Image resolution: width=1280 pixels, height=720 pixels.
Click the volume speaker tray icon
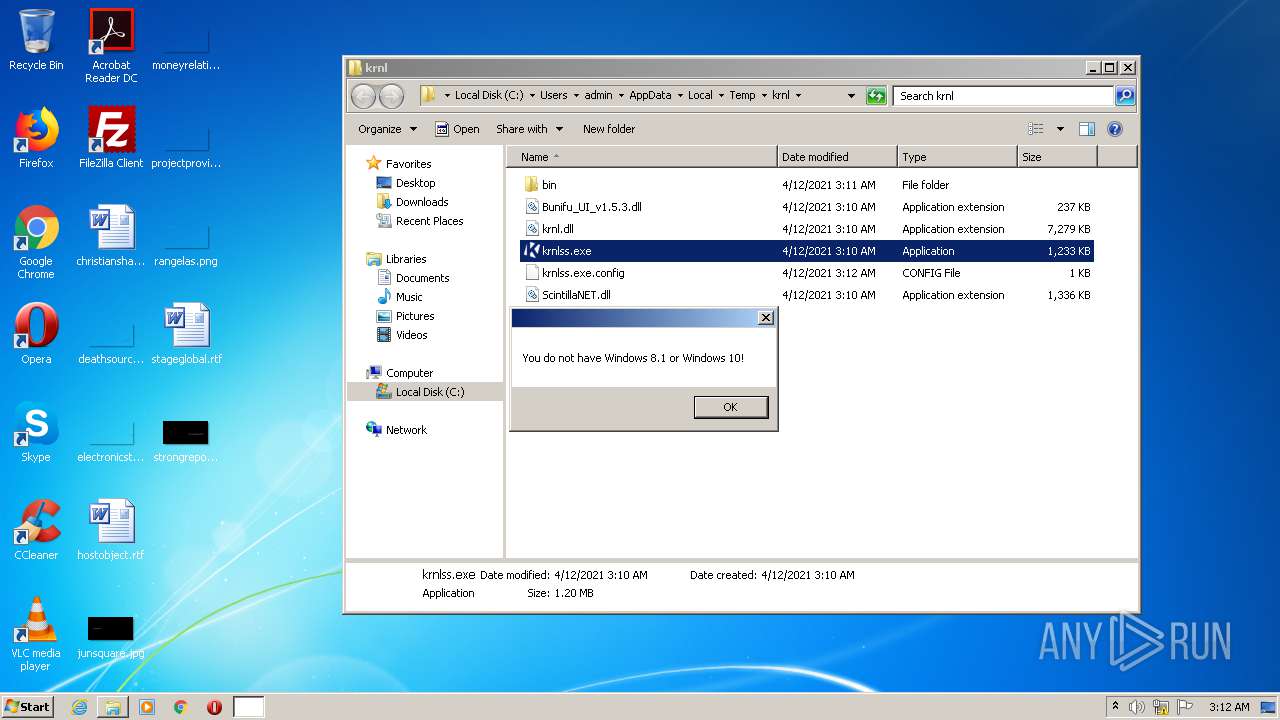[x=1137, y=707]
